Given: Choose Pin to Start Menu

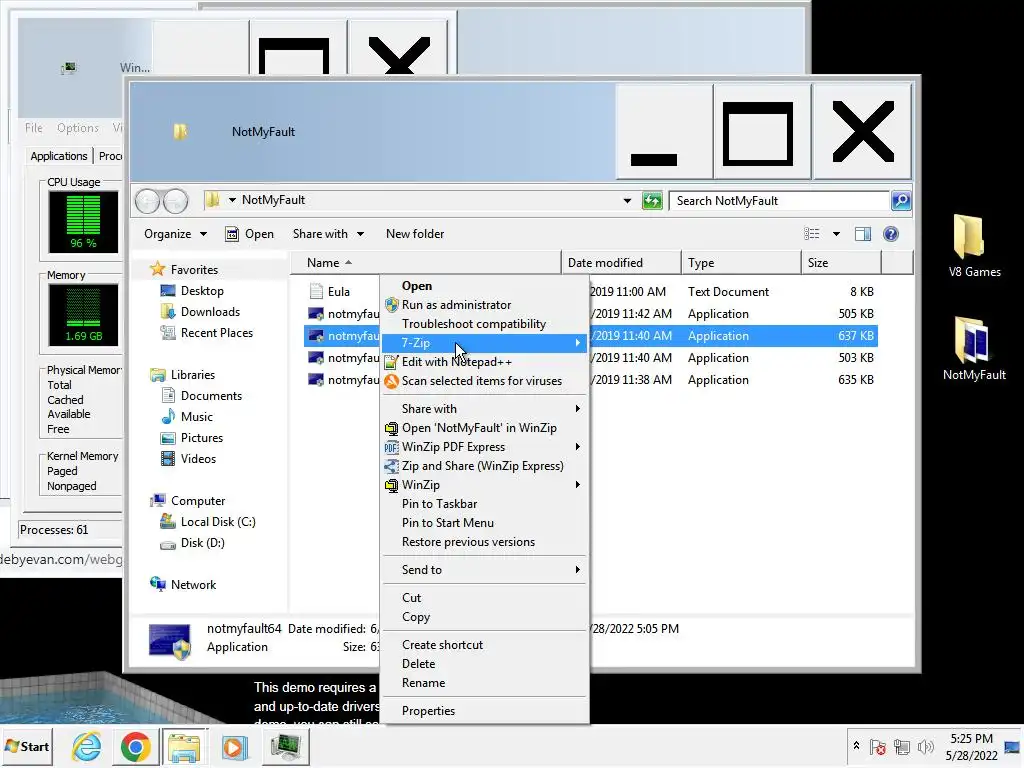Looking at the screenshot, I should coord(484,522).
